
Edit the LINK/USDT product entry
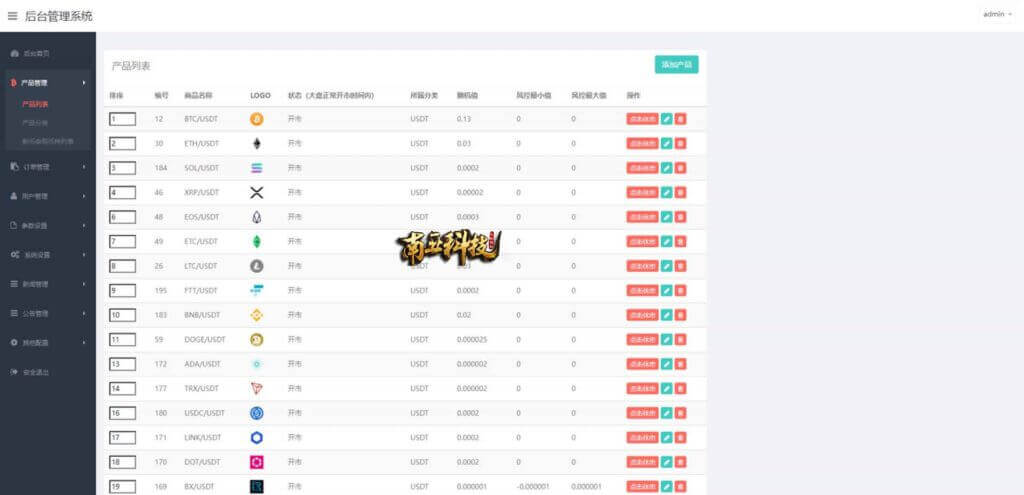(x=666, y=438)
